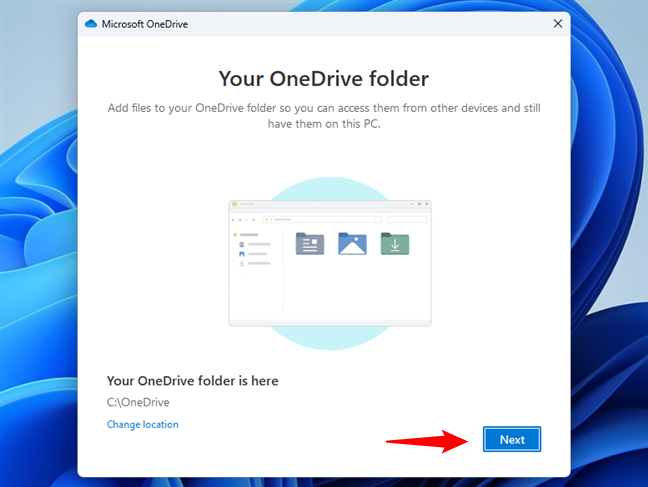Viewport: 648px width, 487px height.
Task: Click the 'Add files to your OneDrive' description
Action: click(324, 116)
